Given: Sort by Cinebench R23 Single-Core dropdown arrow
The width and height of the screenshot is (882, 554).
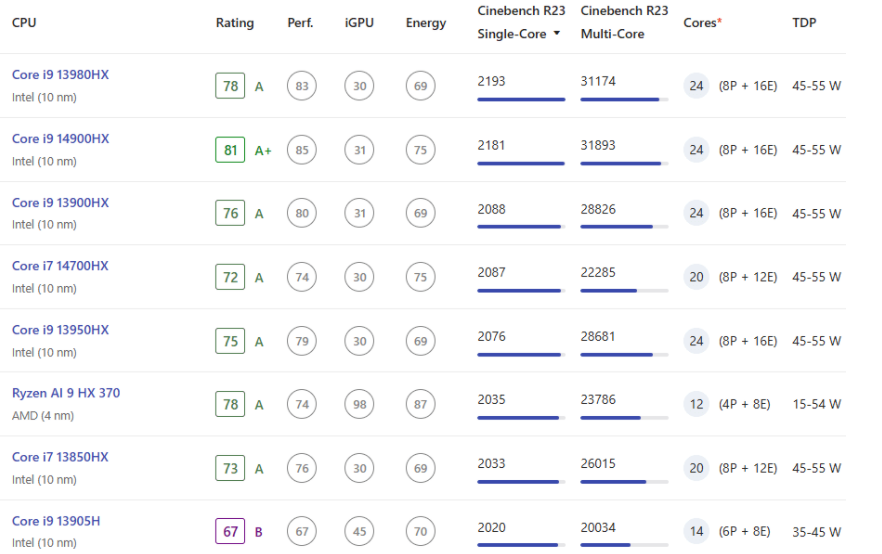Looking at the screenshot, I should point(556,34).
